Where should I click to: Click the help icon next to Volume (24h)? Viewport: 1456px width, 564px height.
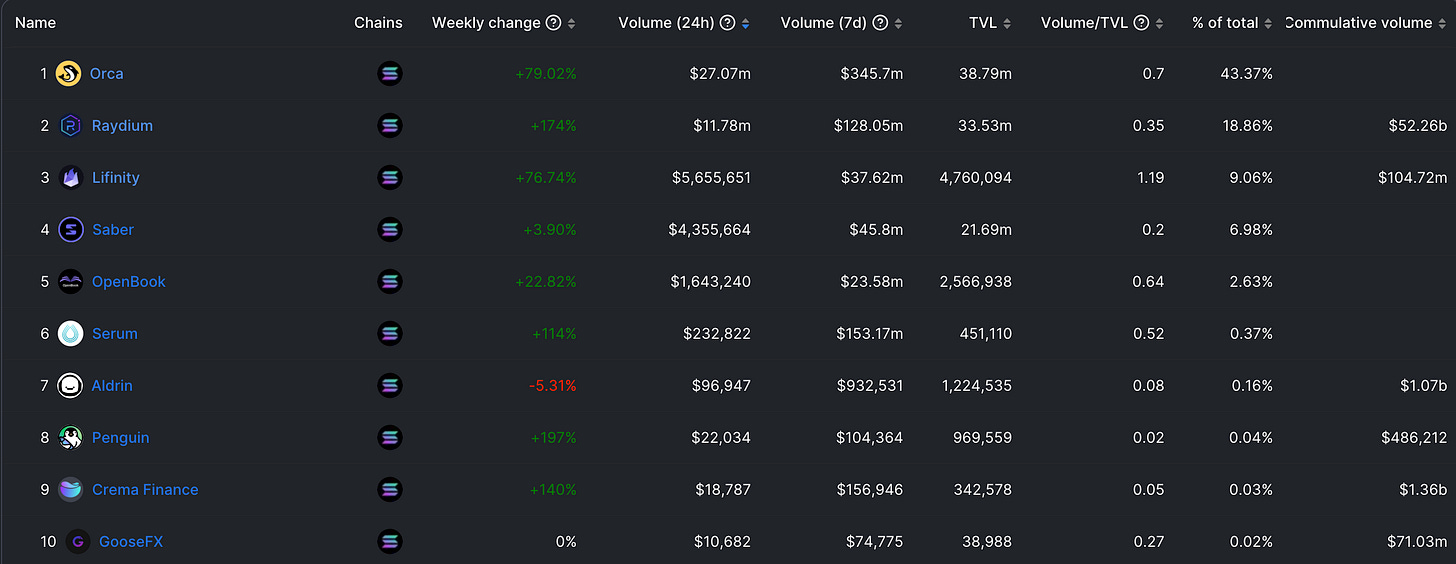[727, 22]
